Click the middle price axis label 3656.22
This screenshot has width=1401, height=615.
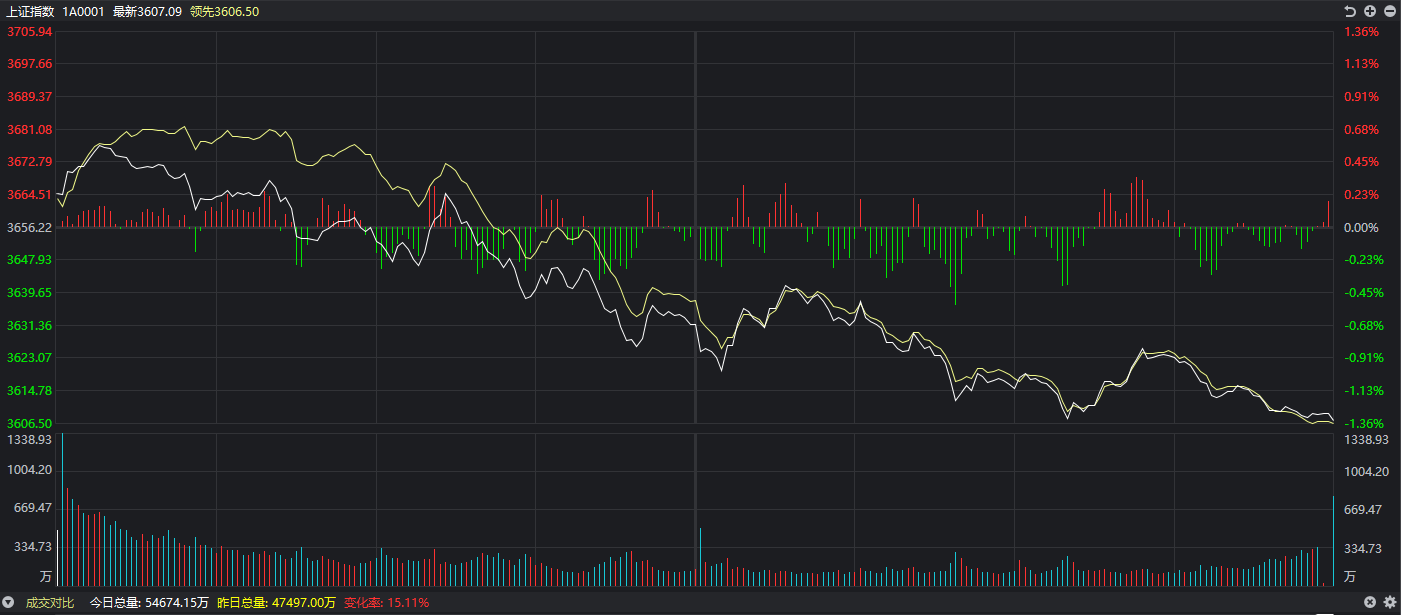coord(30,227)
